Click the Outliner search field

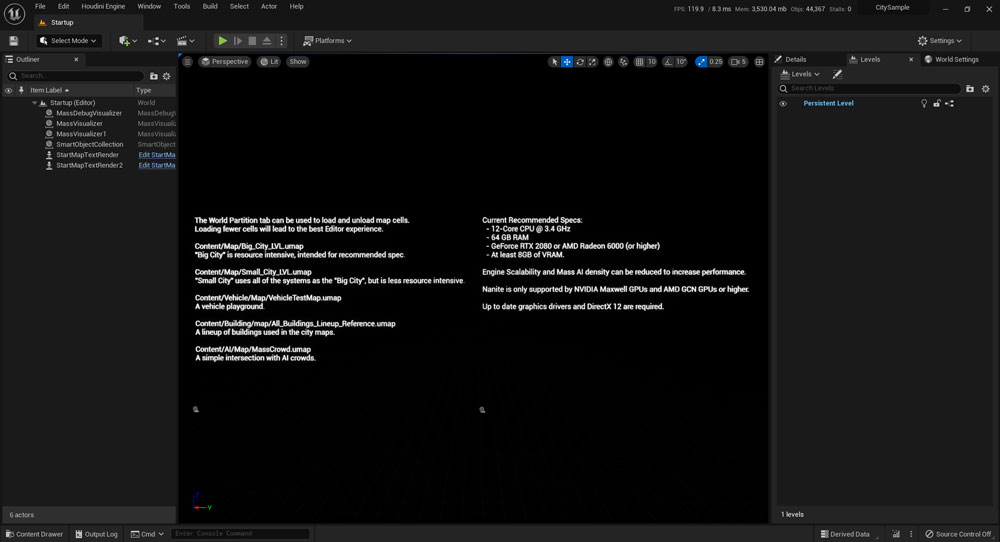75,76
